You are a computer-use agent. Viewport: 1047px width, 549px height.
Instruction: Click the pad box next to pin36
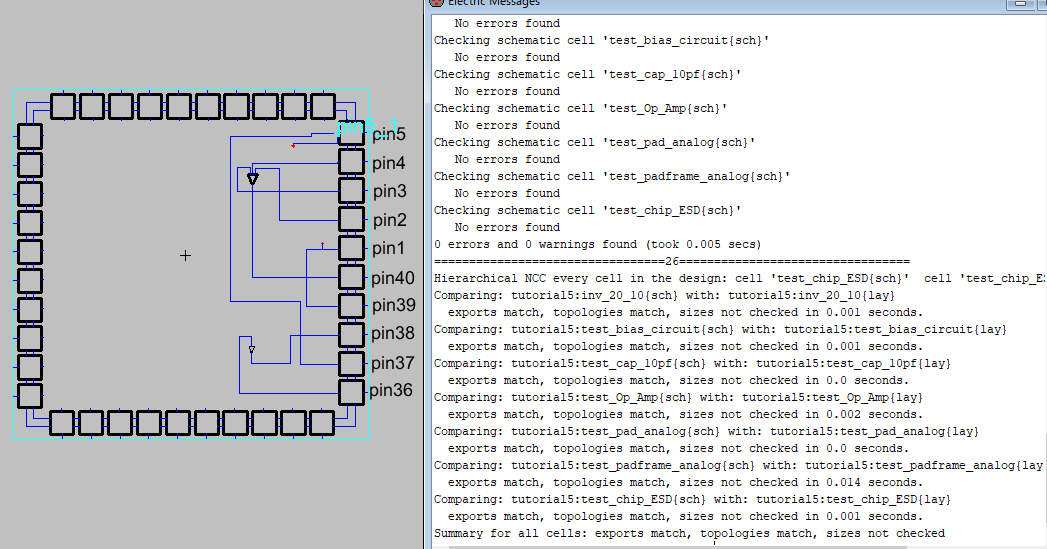(351, 392)
